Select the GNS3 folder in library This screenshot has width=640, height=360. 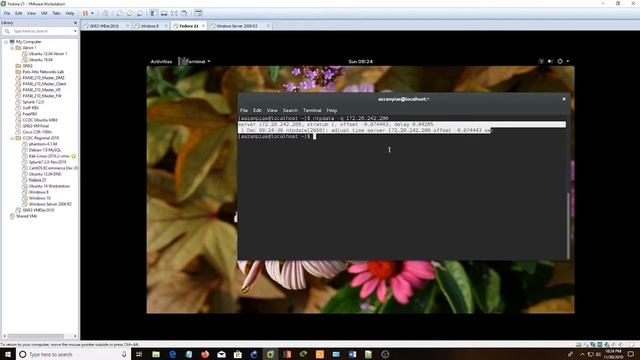[x=27, y=66]
